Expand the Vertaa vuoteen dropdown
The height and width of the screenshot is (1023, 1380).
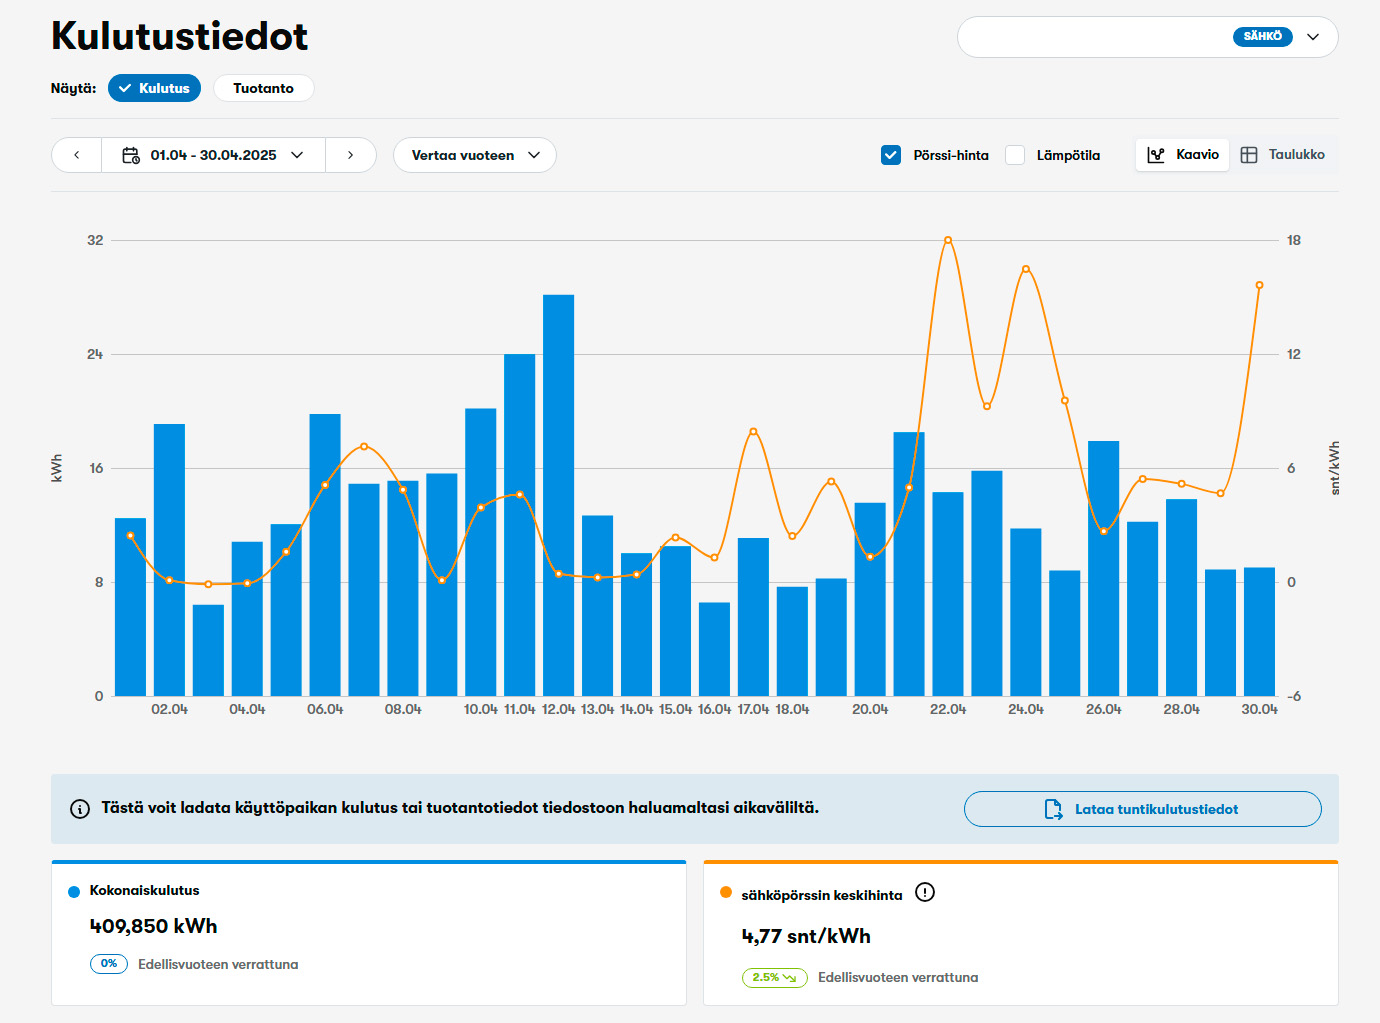coord(474,155)
